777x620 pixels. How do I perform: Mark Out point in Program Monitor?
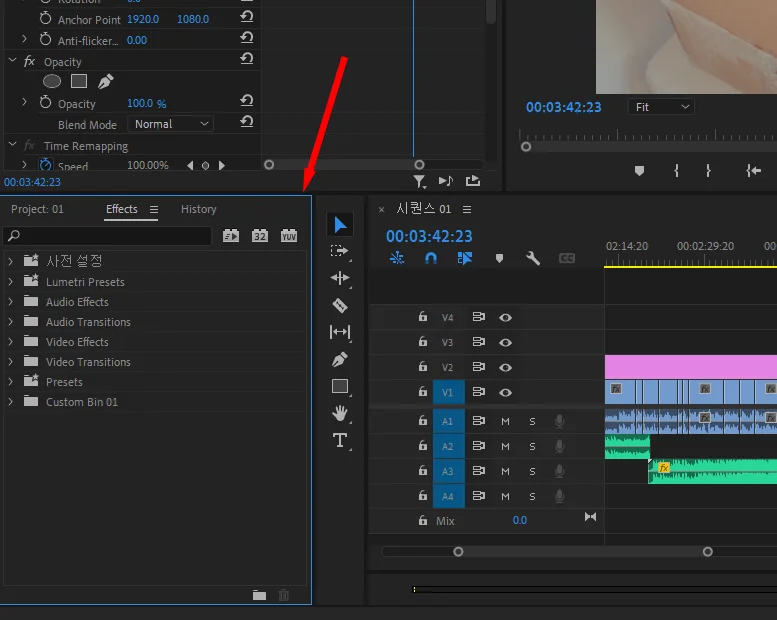[x=708, y=171]
